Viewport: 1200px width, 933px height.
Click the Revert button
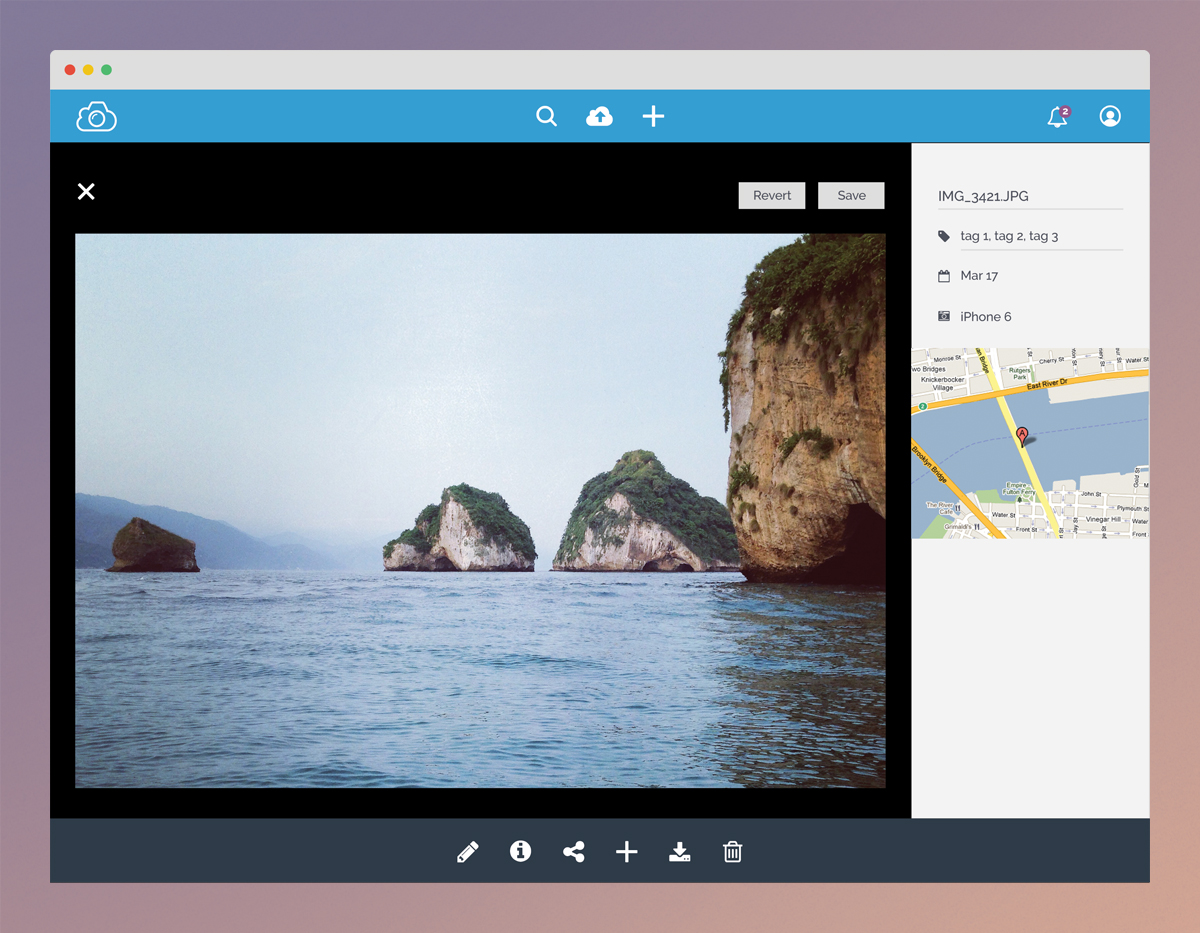[772, 195]
